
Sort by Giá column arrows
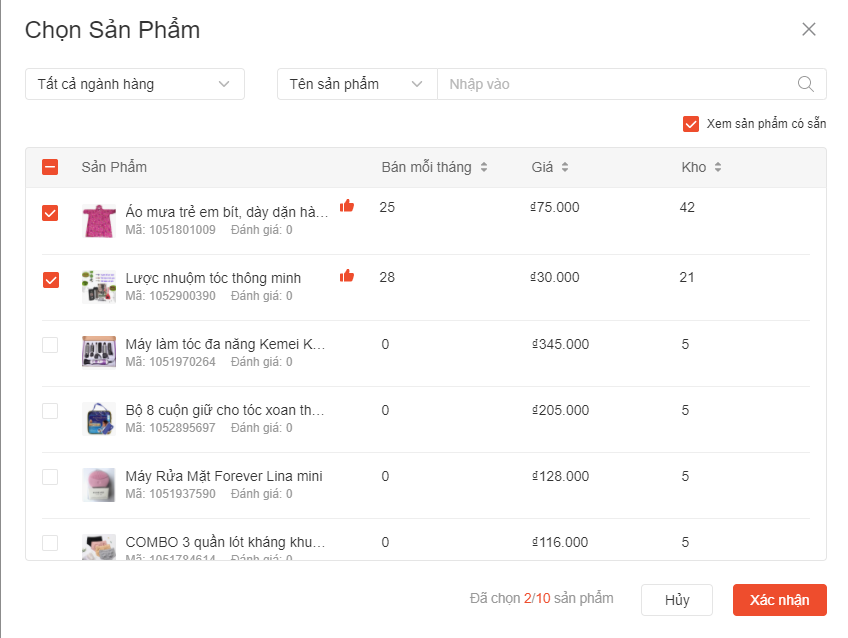pyautogui.click(x=564, y=167)
